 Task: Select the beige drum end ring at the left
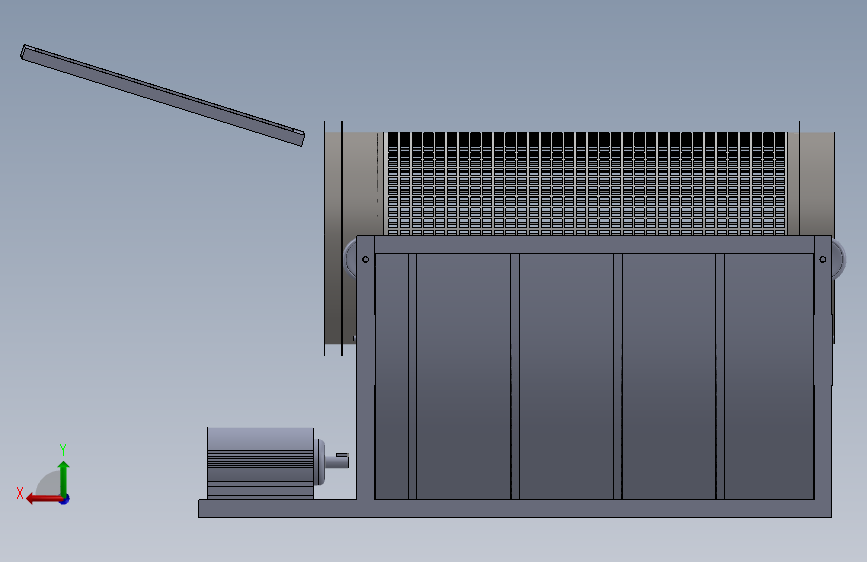(353, 184)
